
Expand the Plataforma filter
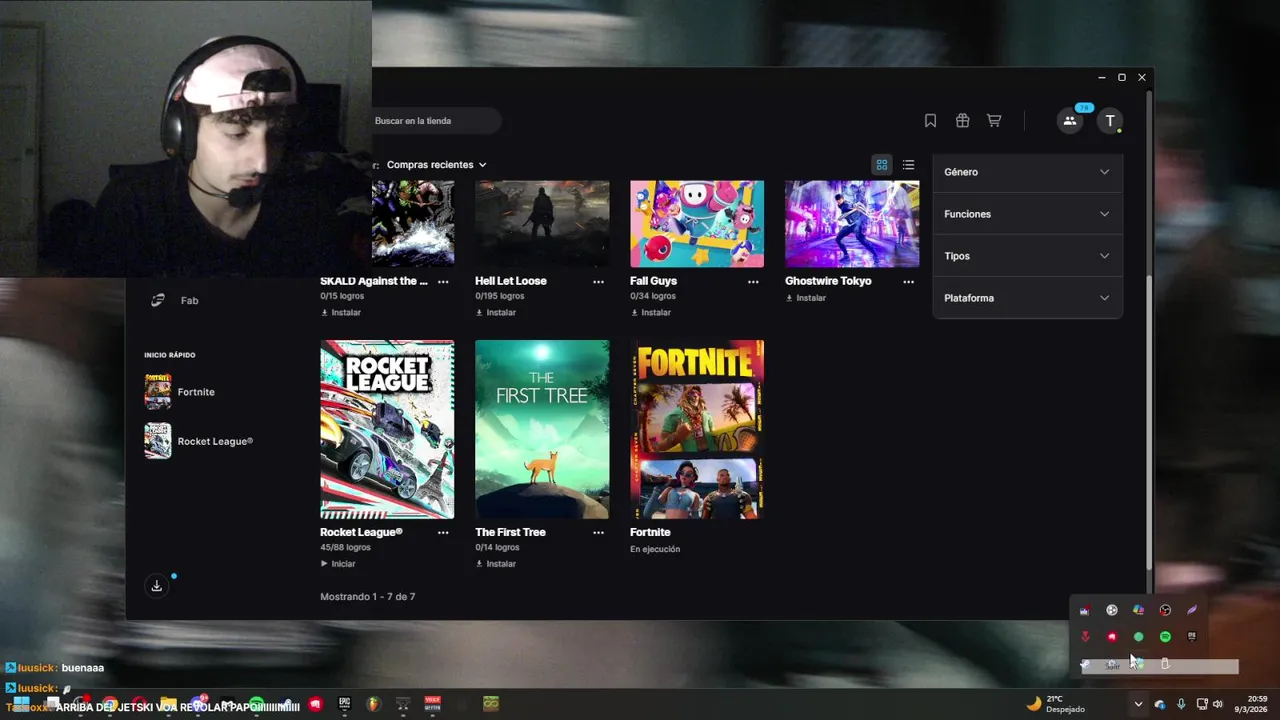pos(1027,298)
